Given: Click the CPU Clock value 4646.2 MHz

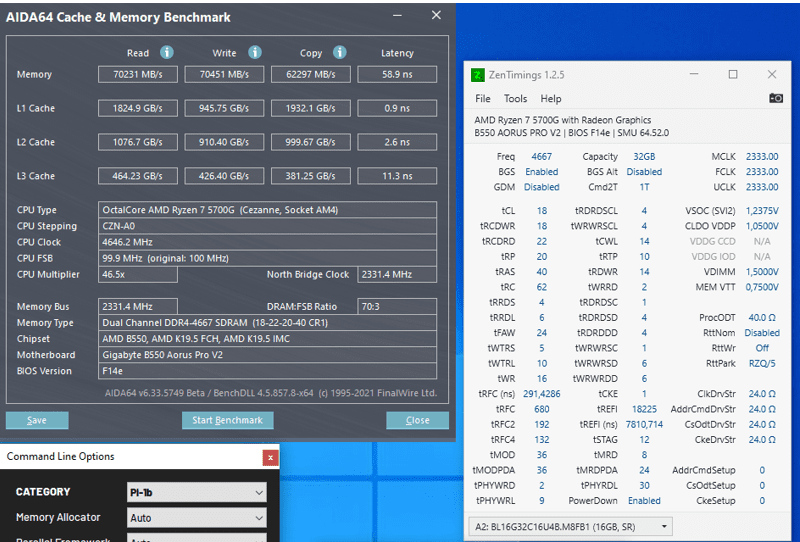Looking at the screenshot, I should coord(267,242).
